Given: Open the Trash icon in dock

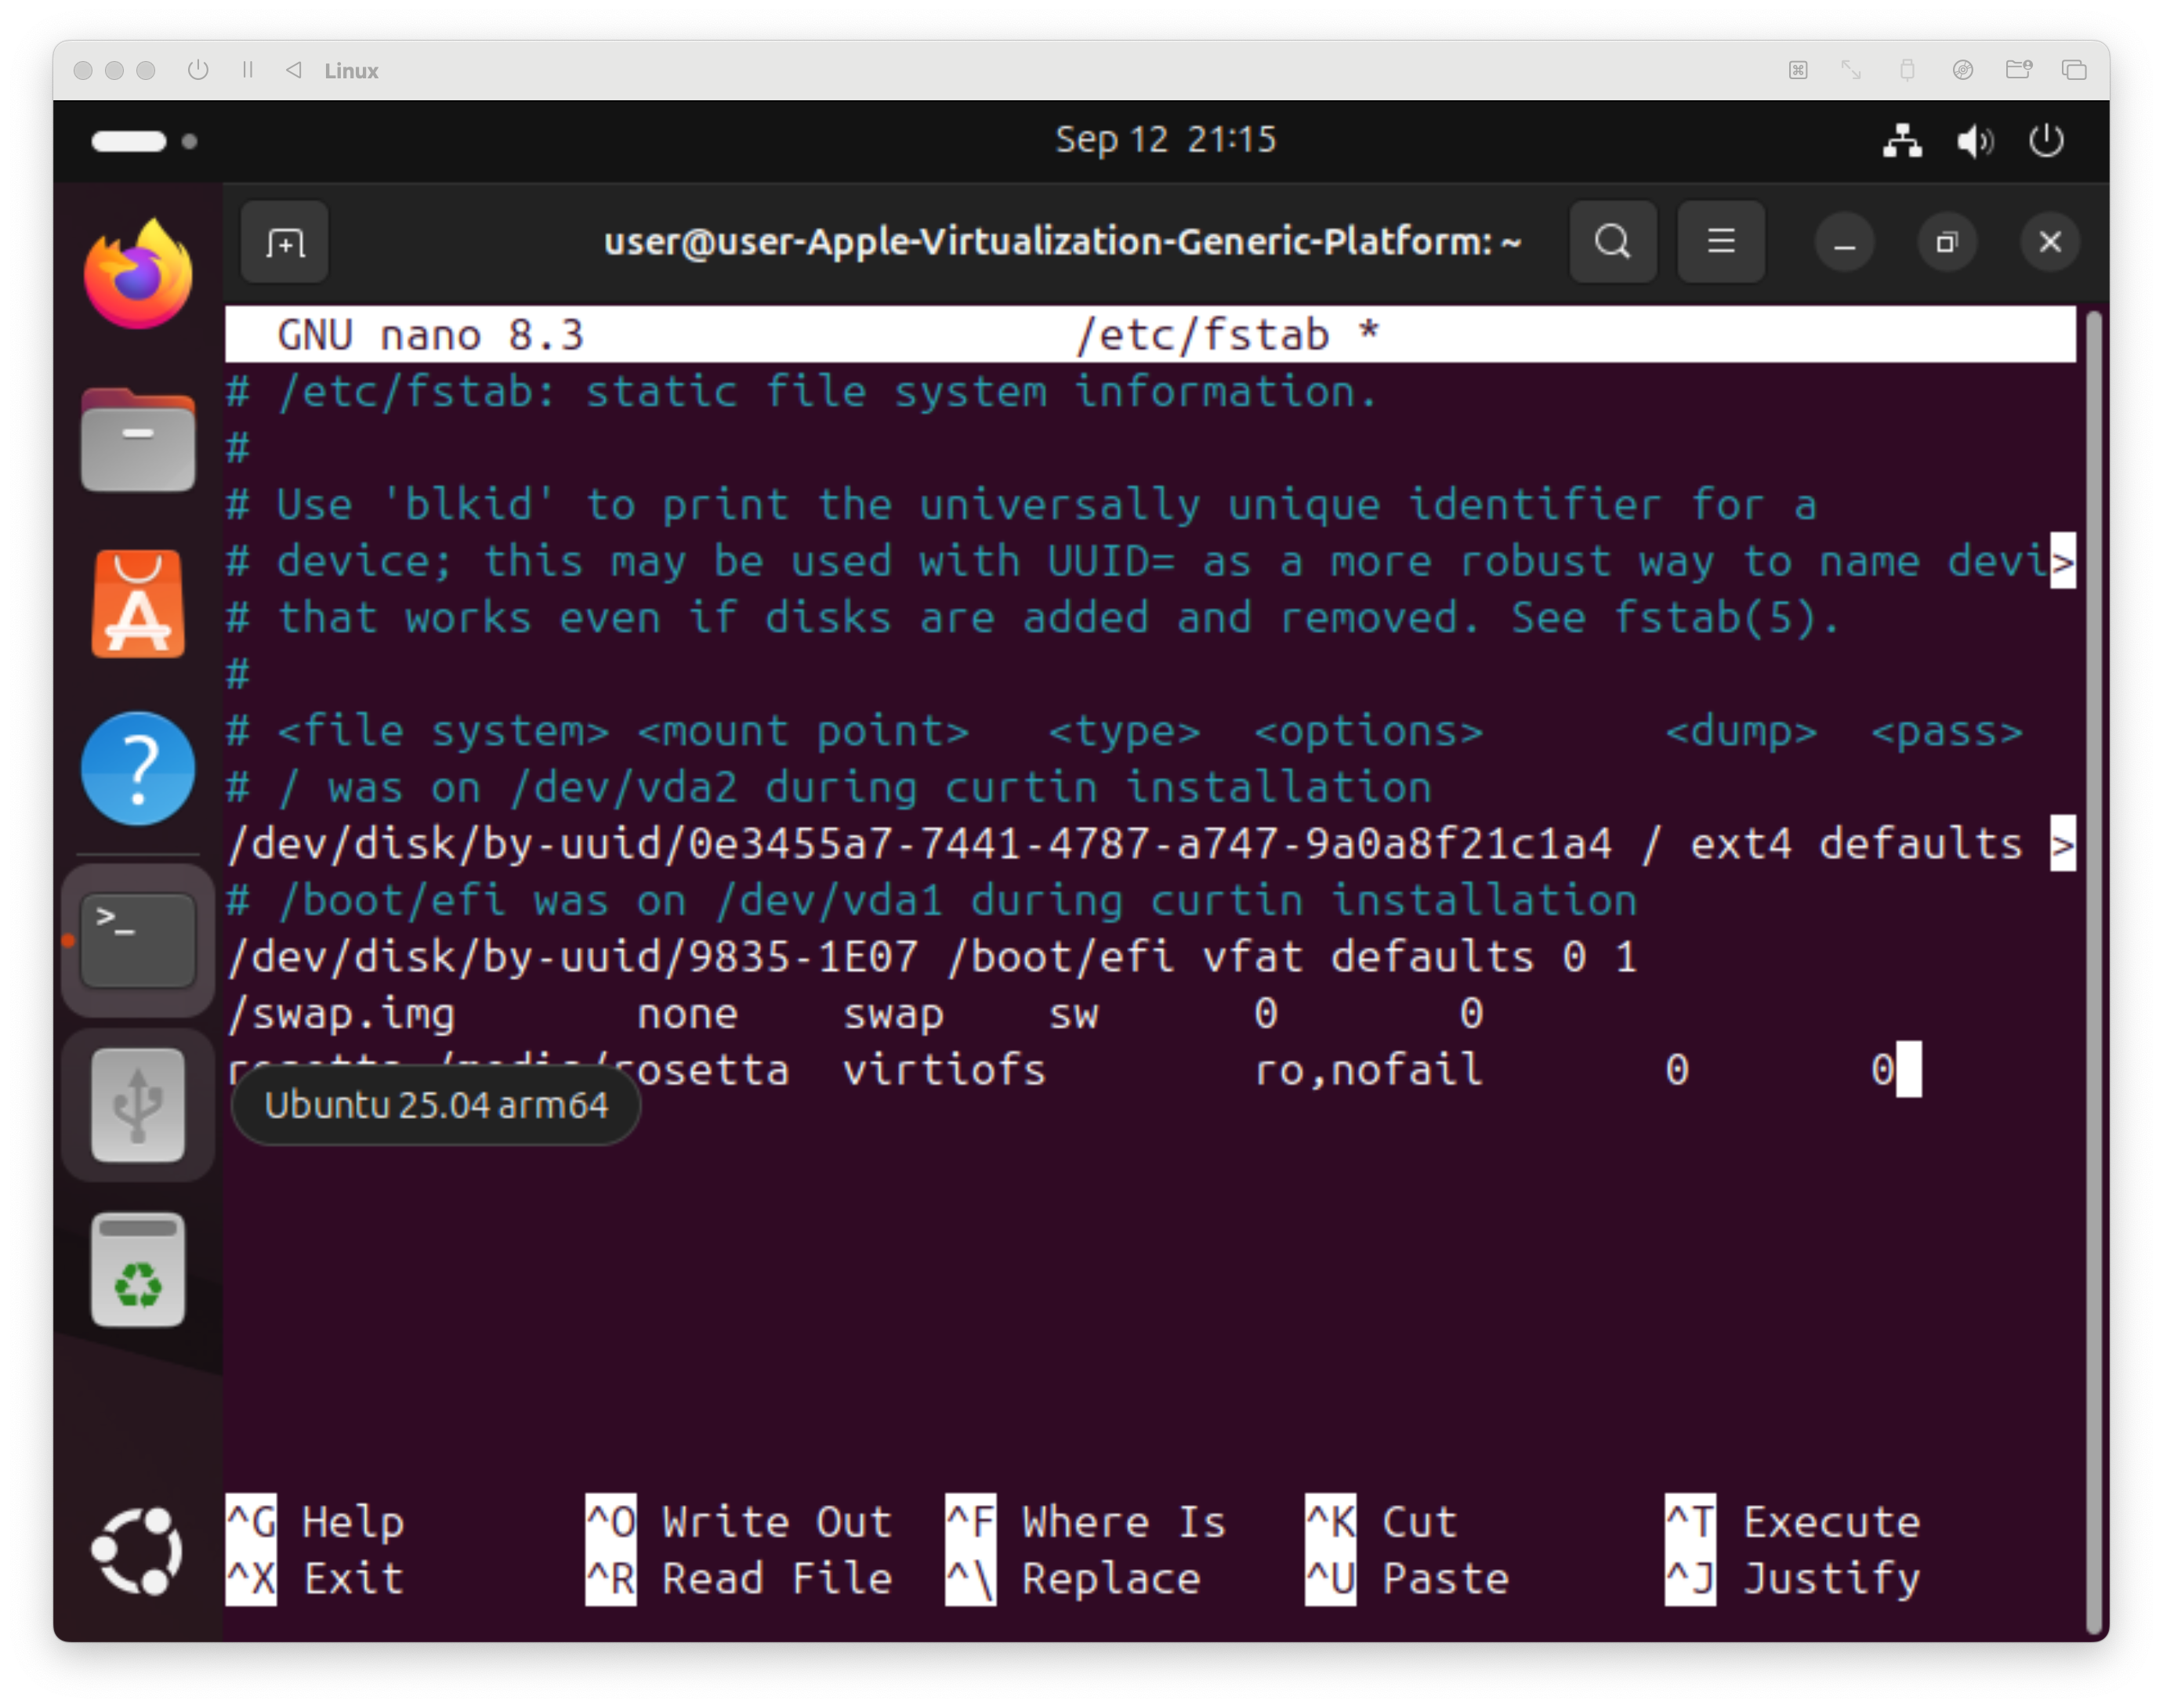Looking at the screenshot, I should pyautogui.click(x=138, y=1270).
